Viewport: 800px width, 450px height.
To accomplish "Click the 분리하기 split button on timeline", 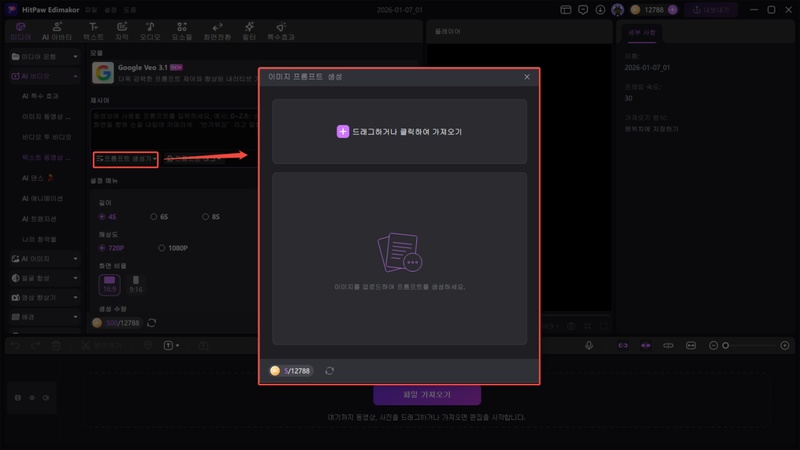I will click(101, 345).
